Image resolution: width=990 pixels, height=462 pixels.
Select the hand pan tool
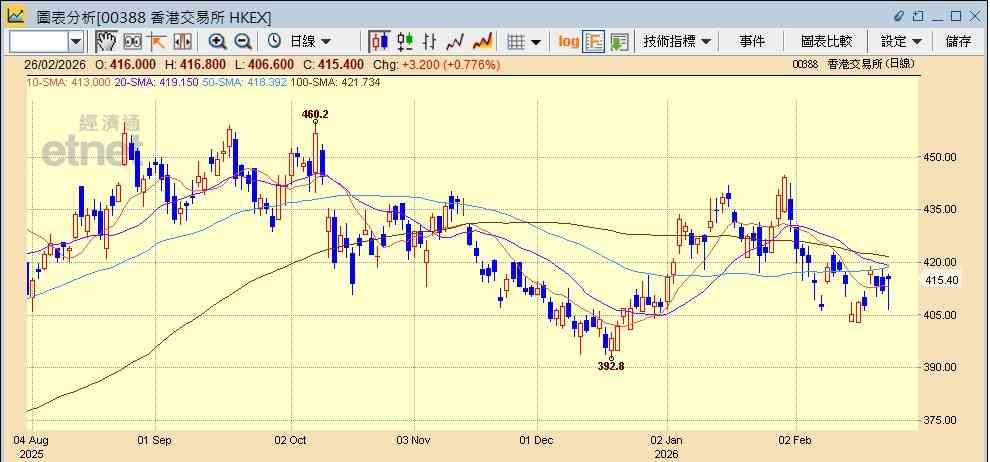point(107,42)
